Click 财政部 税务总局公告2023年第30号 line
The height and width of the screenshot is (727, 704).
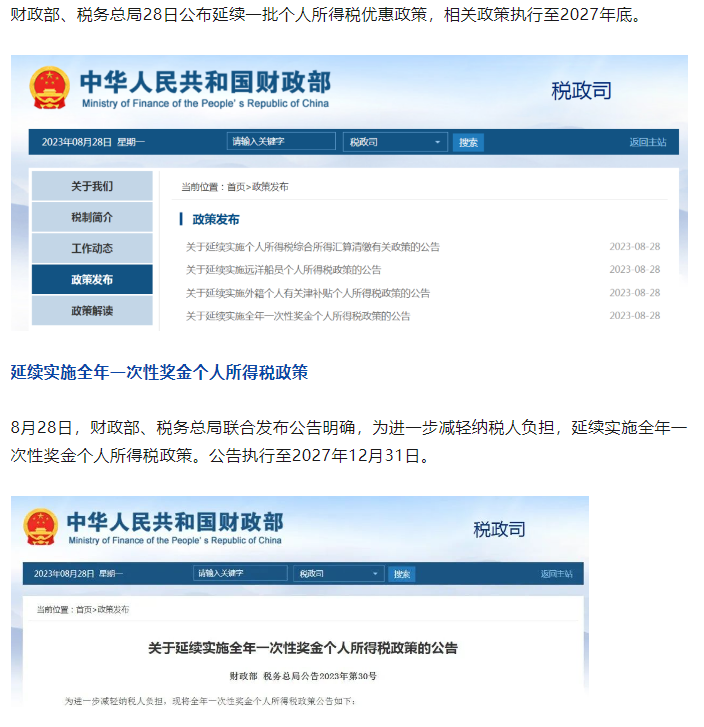pyautogui.click(x=303, y=676)
